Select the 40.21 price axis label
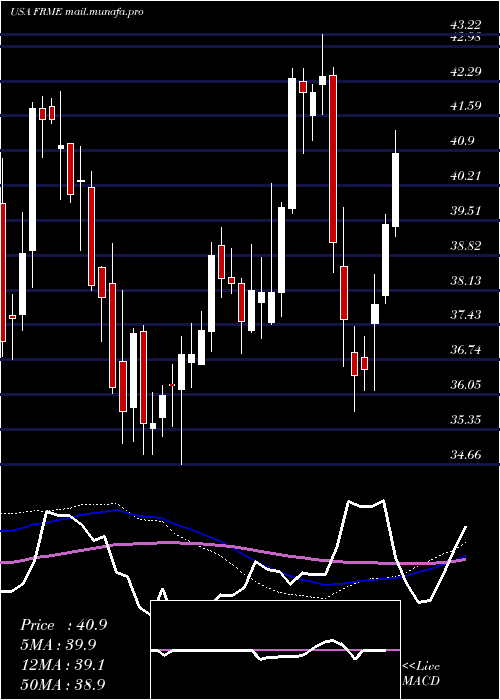The image size is (500, 700). click(466, 176)
